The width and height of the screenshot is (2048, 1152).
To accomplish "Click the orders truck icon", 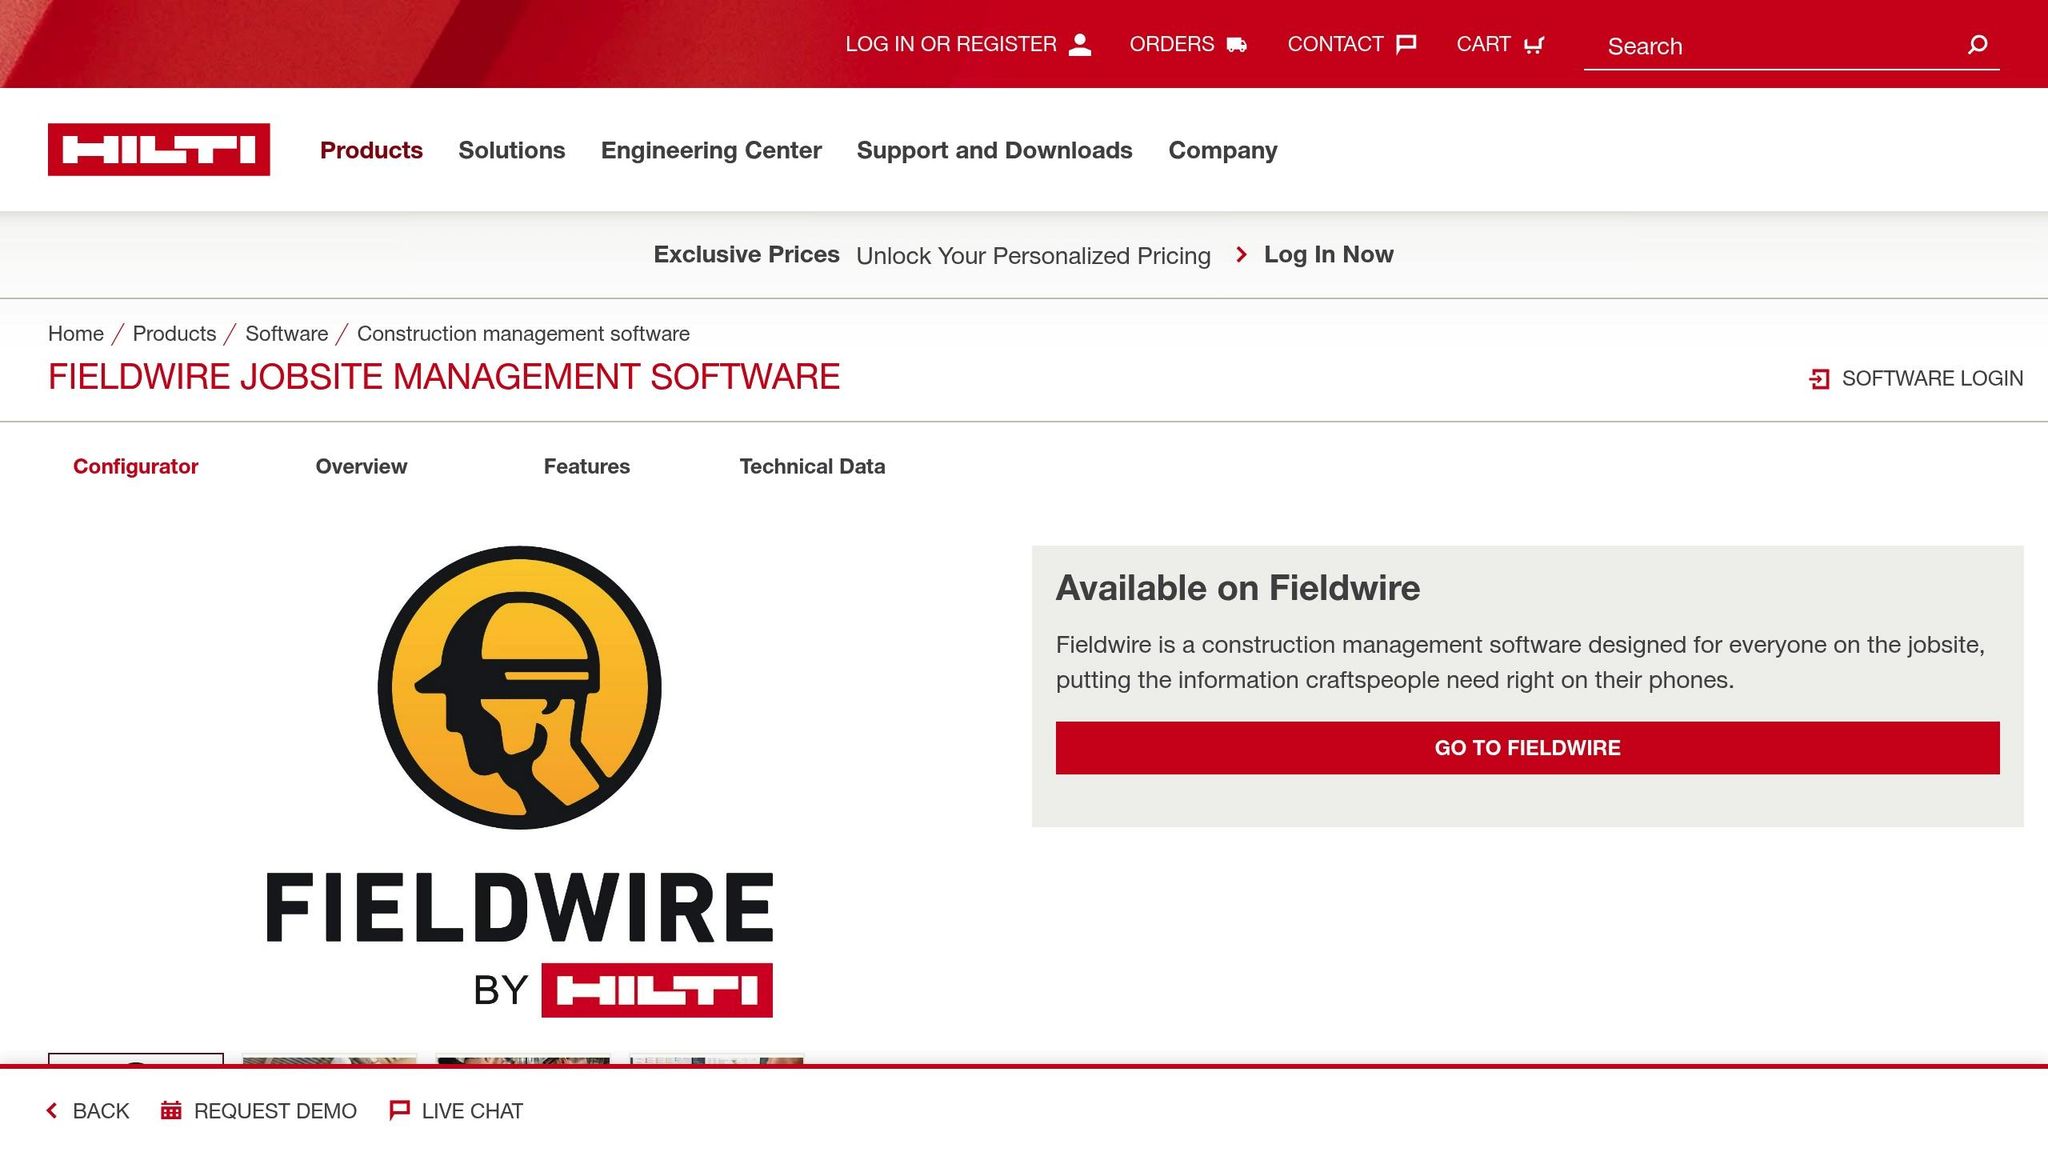I will (x=1237, y=44).
